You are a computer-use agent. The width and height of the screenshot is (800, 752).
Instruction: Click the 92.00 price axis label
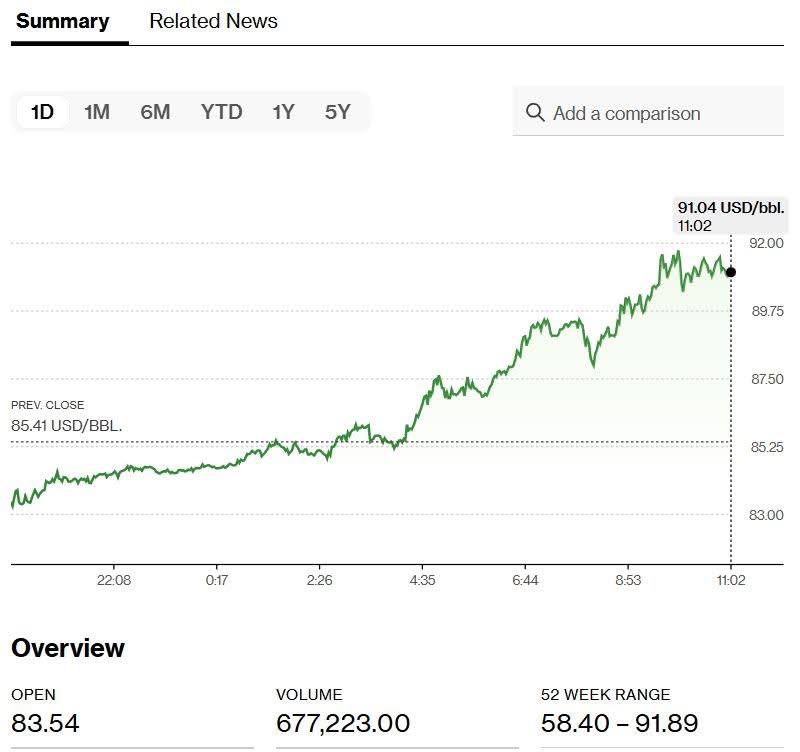(768, 243)
